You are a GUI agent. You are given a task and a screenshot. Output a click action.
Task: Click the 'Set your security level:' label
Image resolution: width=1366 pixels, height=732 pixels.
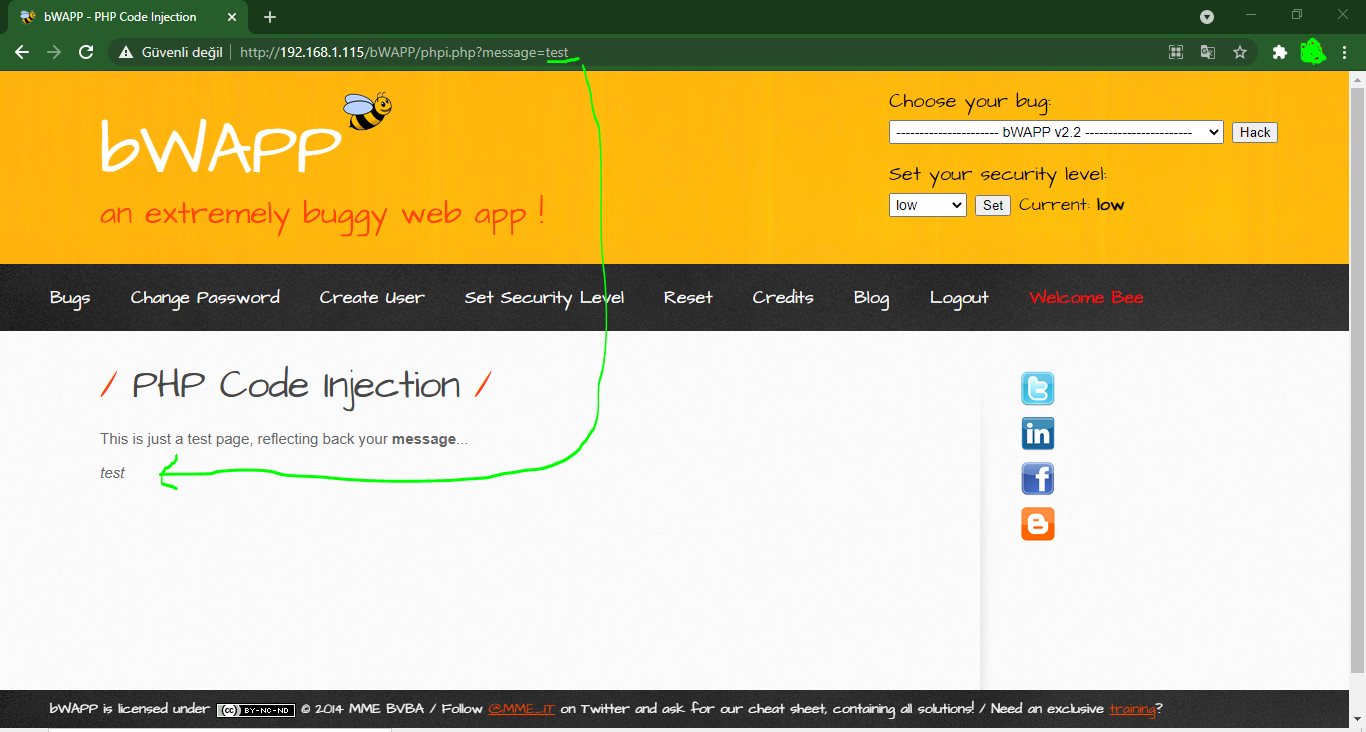998,175
